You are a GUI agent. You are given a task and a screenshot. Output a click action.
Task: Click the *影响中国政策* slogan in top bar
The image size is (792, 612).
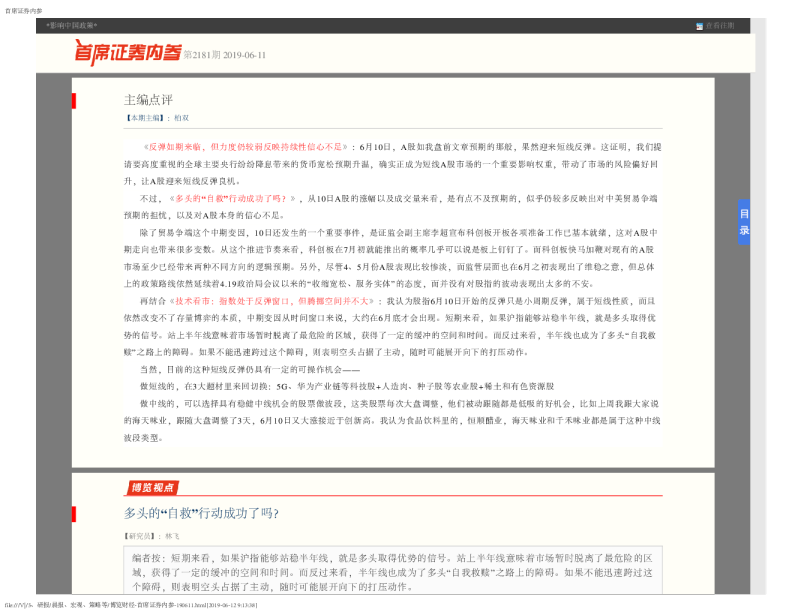click(71, 25)
